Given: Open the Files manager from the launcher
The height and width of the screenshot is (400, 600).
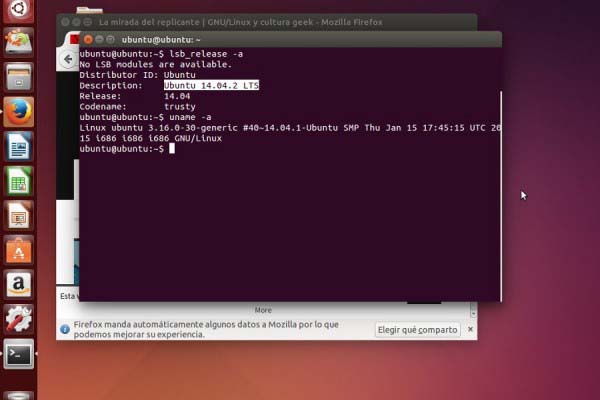Looking at the screenshot, I should click(x=18, y=77).
